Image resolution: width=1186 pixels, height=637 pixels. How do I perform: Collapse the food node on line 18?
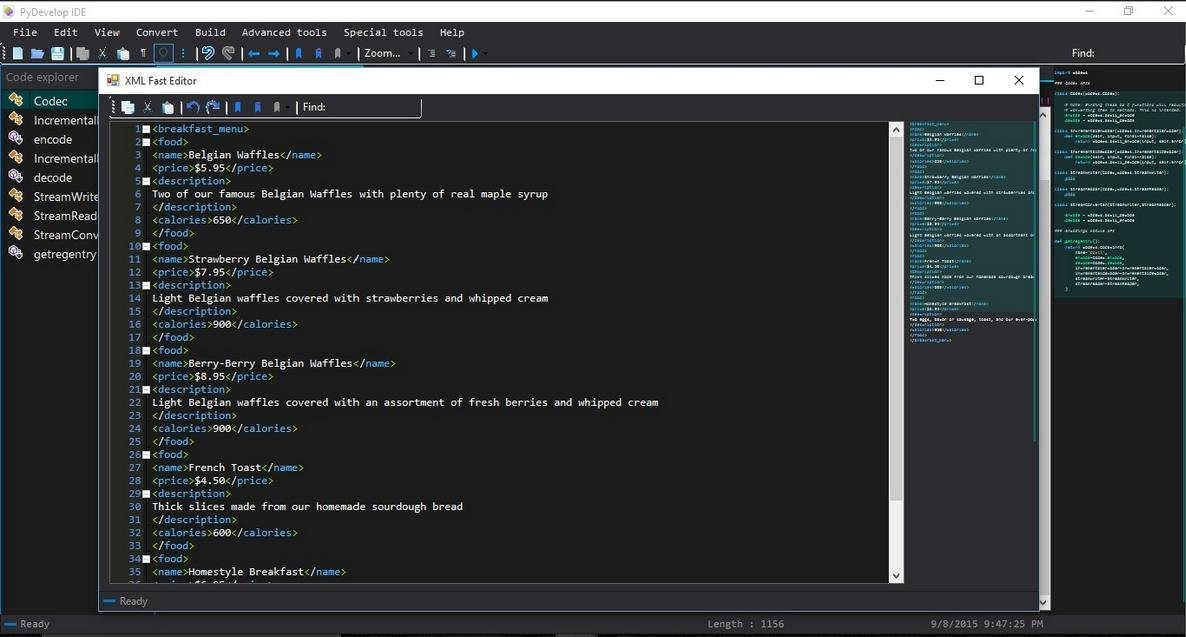[147, 351]
